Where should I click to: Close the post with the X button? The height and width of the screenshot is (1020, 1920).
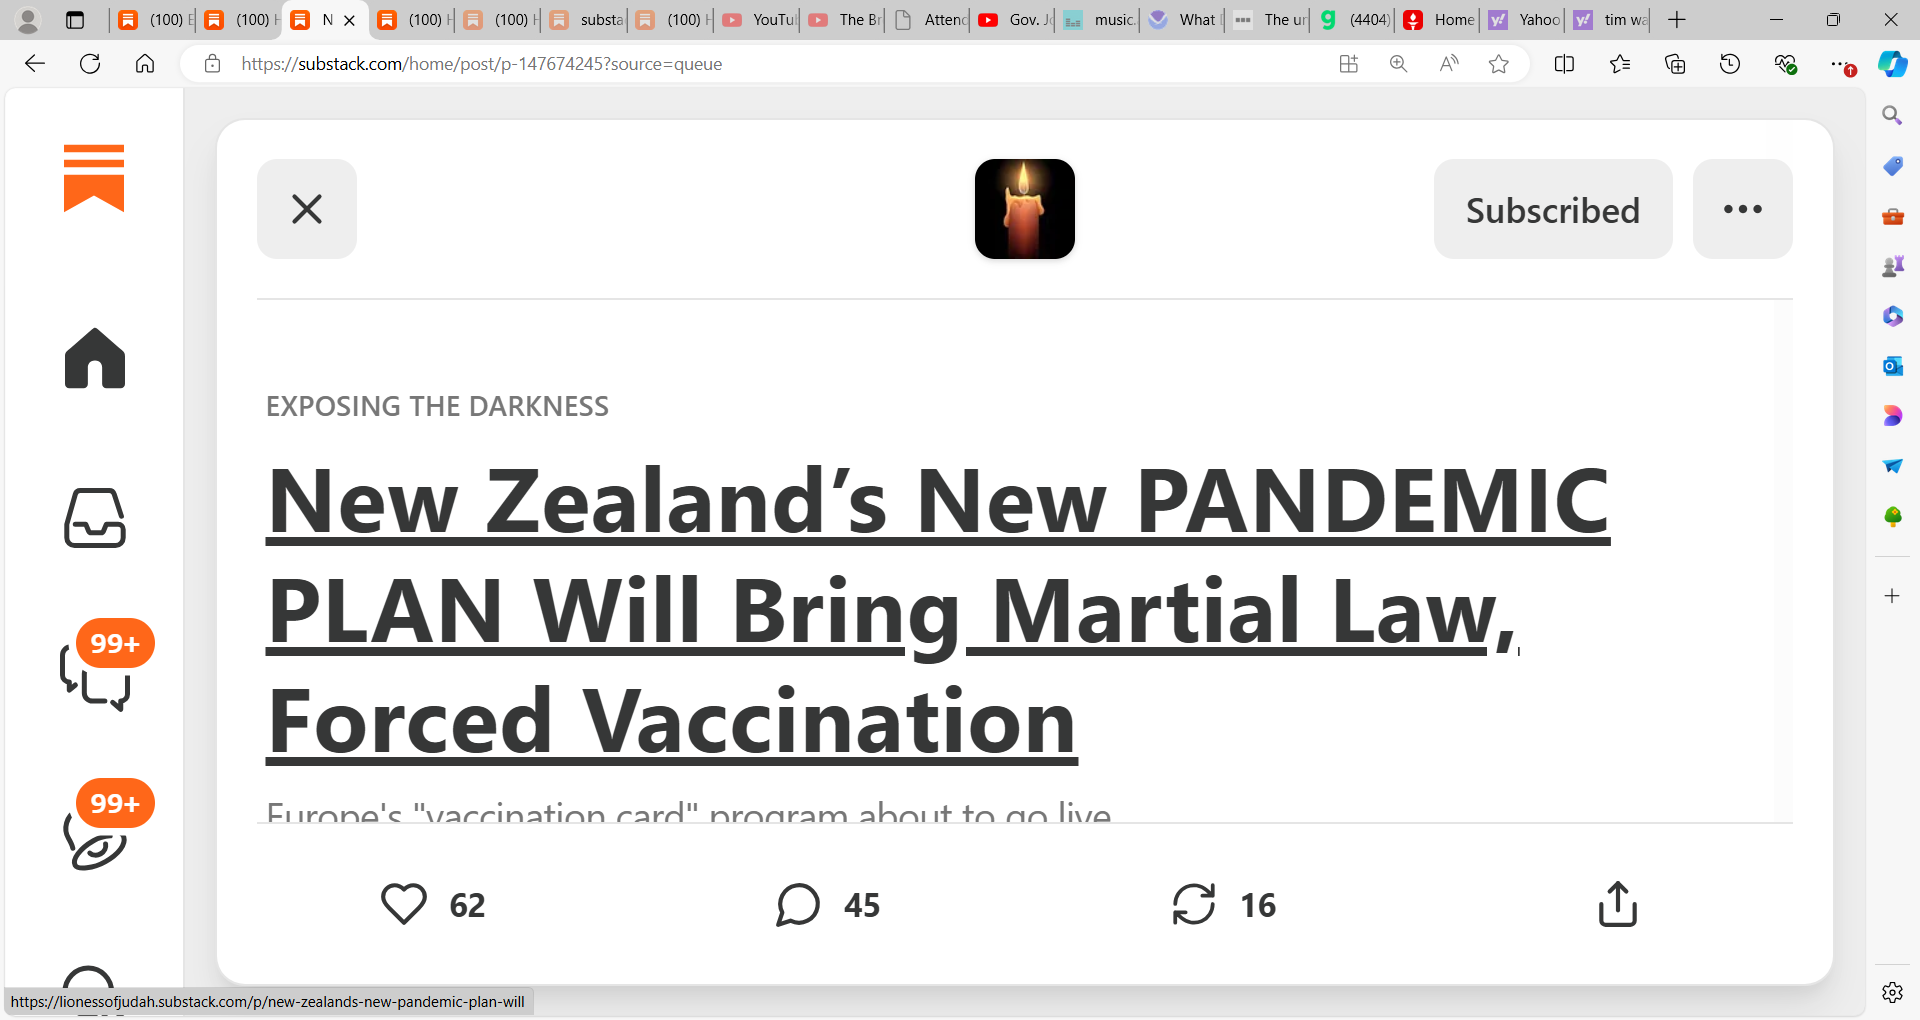pyautogui.click(x=307, y=209)
